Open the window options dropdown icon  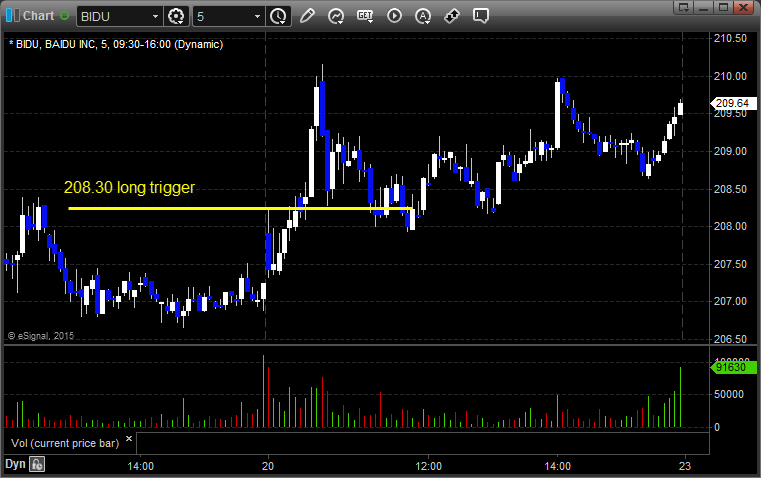tap(683, 7)
